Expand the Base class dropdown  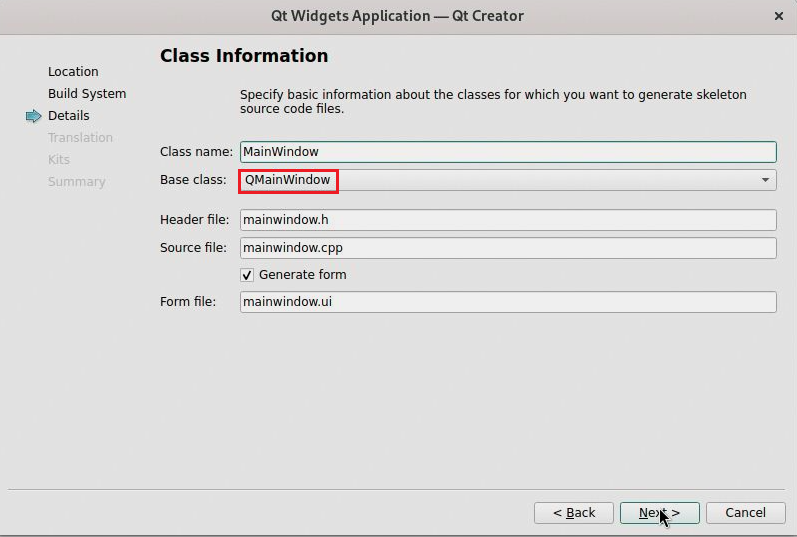[765, 180]
